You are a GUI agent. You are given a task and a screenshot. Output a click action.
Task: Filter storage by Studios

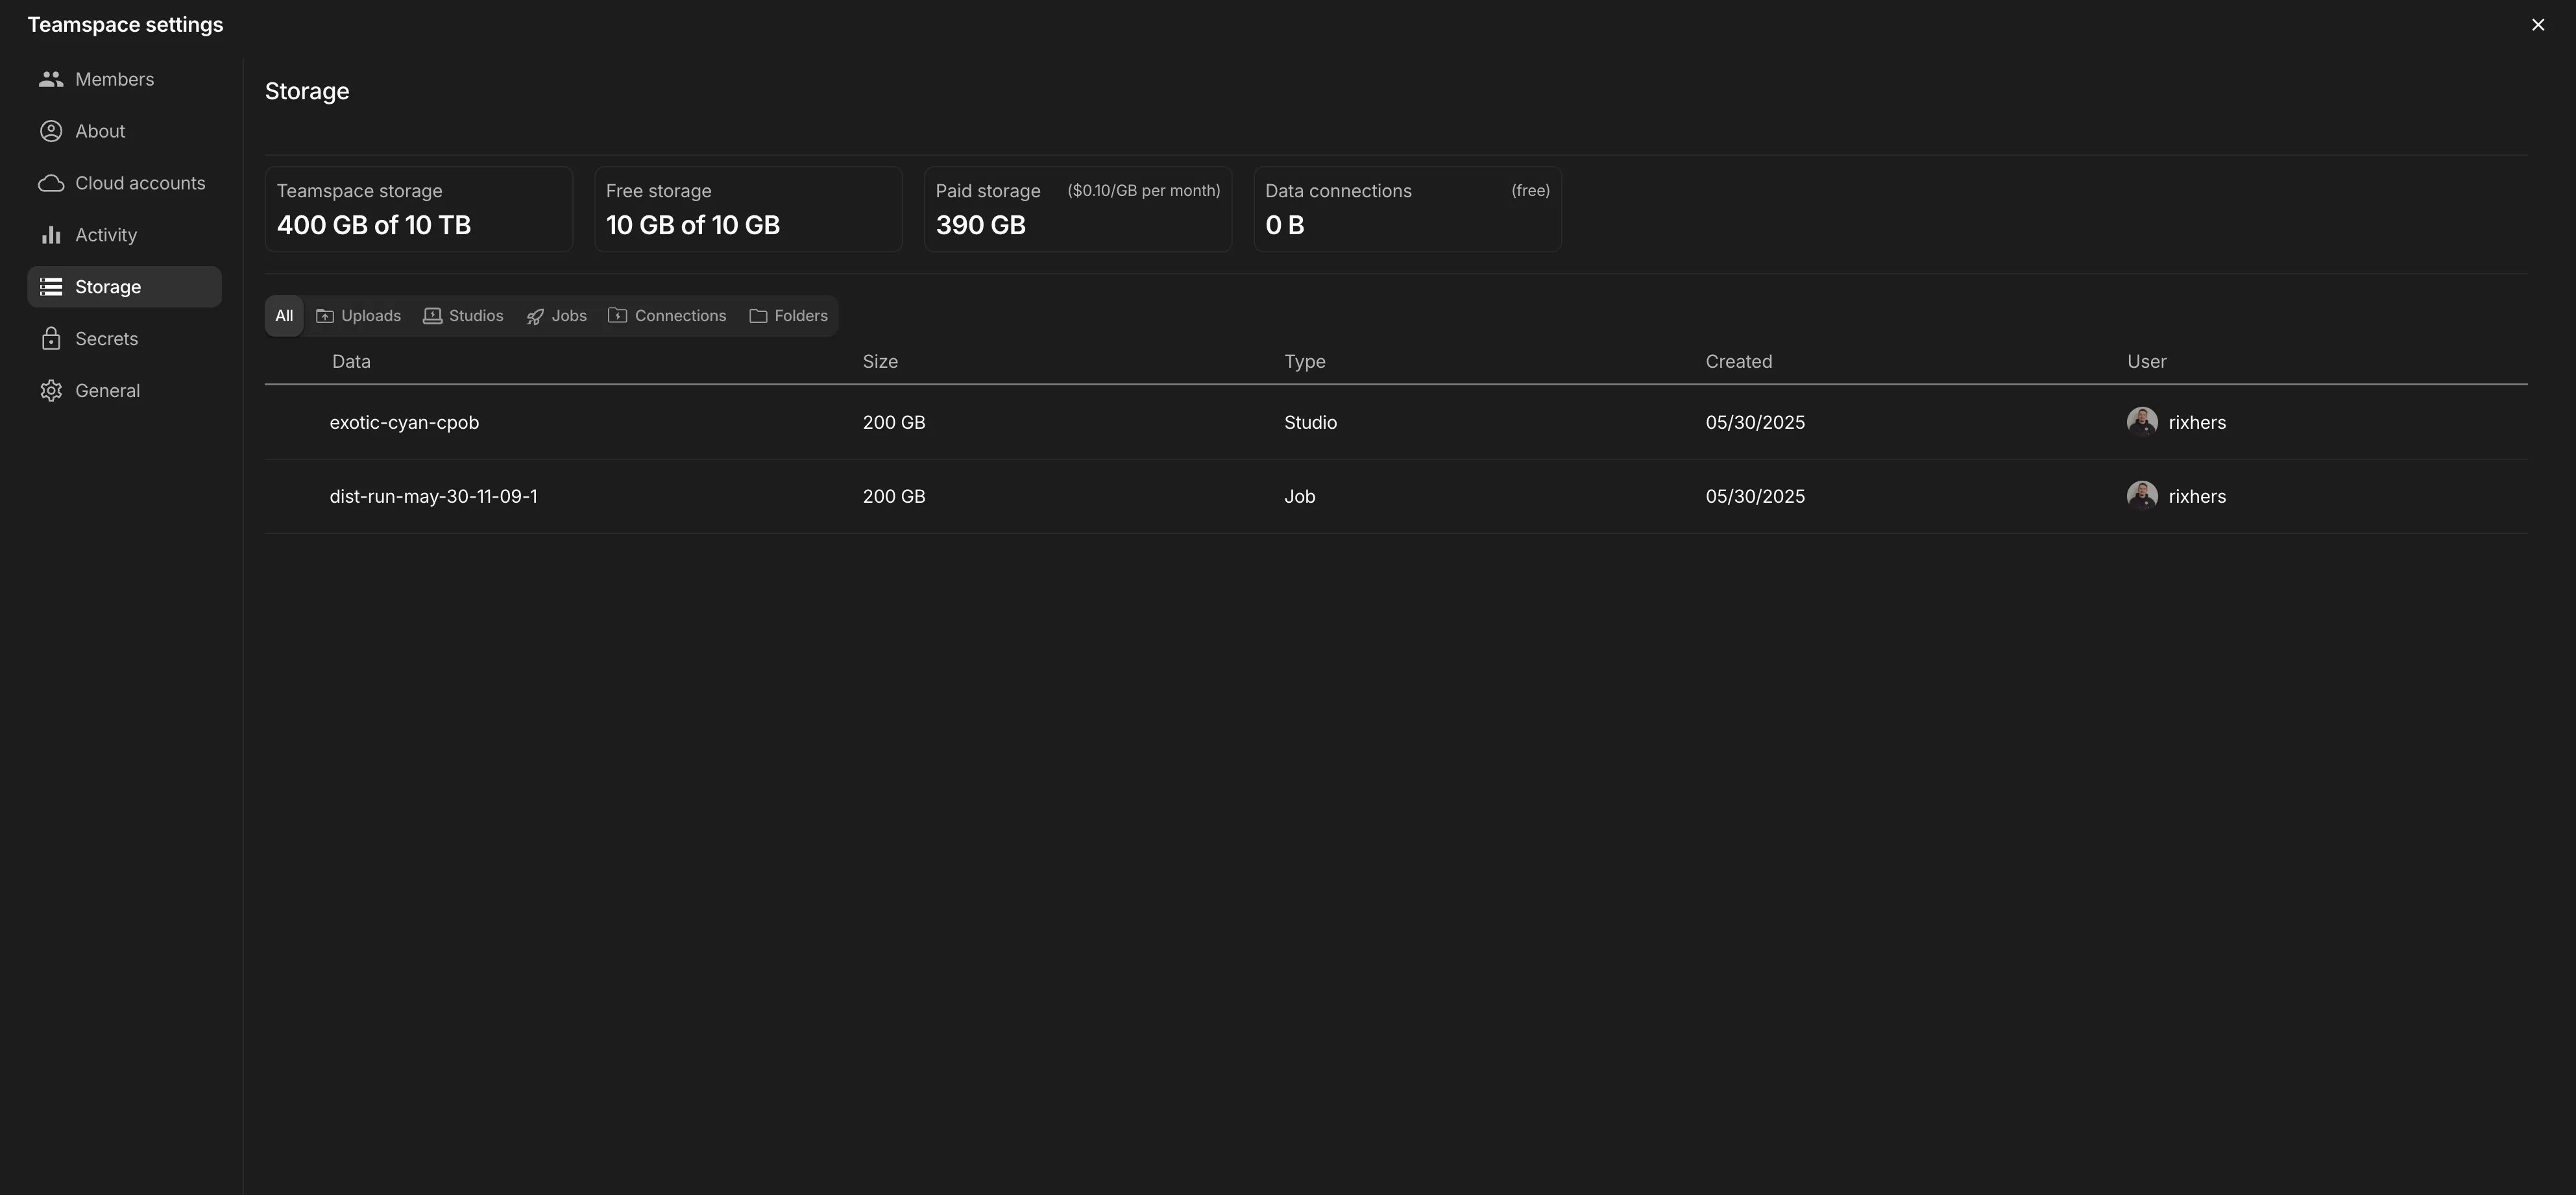tap(463, 316)
